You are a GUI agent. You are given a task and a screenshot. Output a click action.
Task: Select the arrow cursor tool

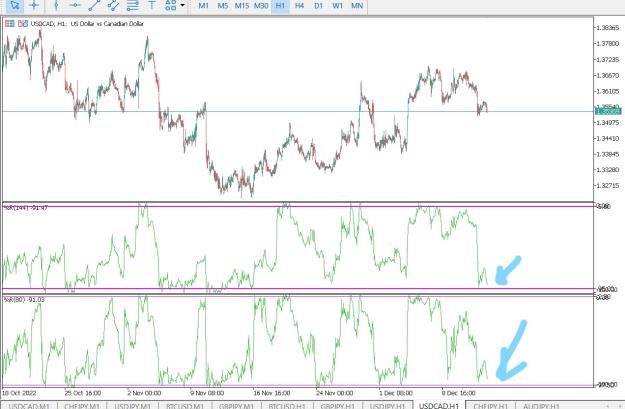click(15, 6)
